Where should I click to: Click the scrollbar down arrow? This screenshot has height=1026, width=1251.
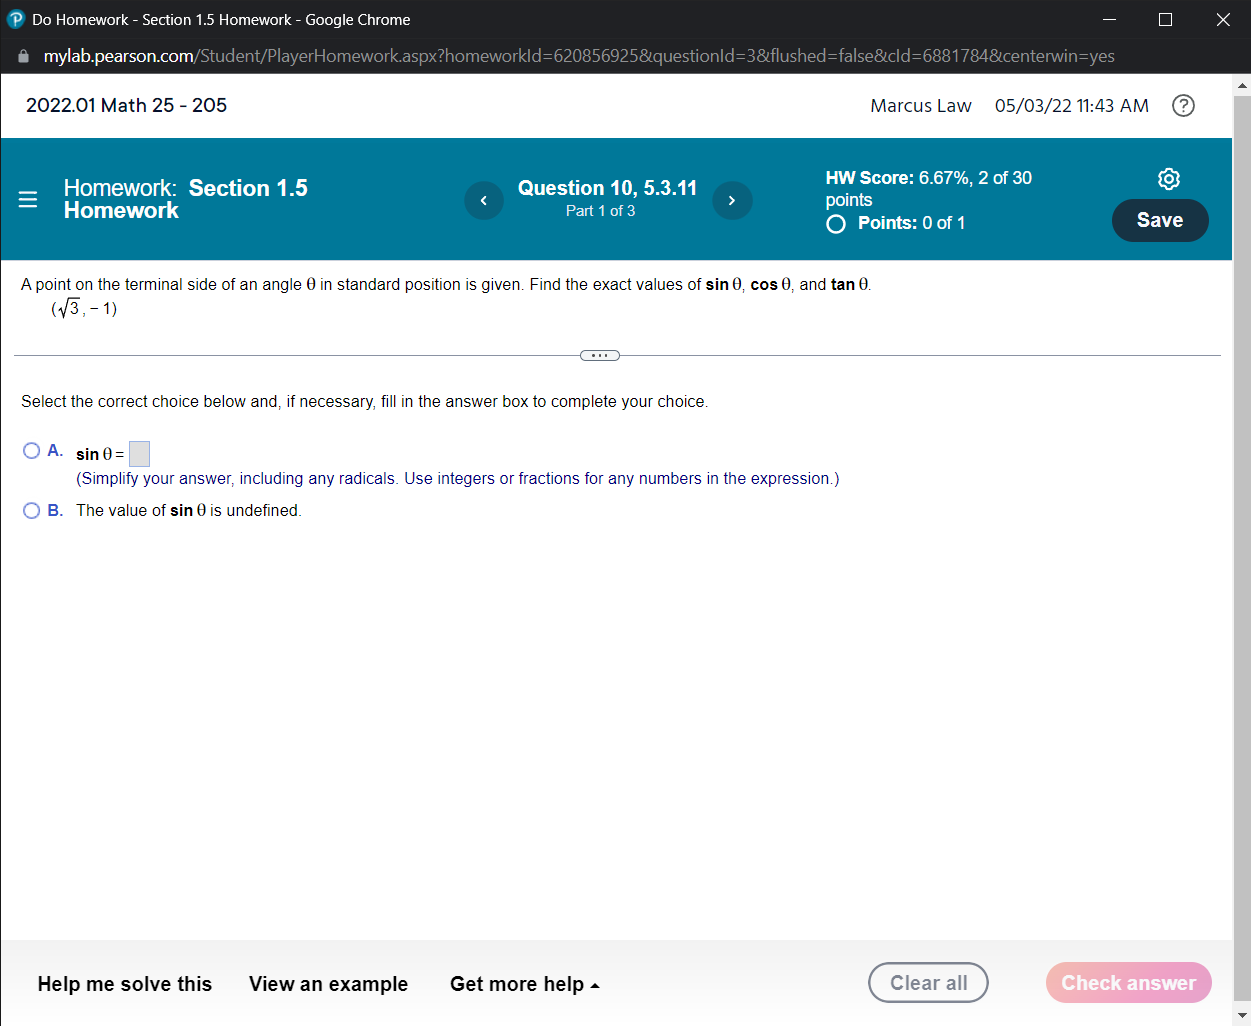[1242, 1015]
